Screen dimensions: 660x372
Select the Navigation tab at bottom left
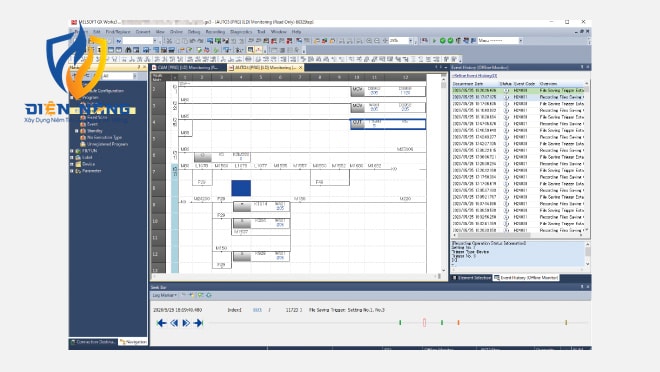pyautogui.click(x=133, y=342)
